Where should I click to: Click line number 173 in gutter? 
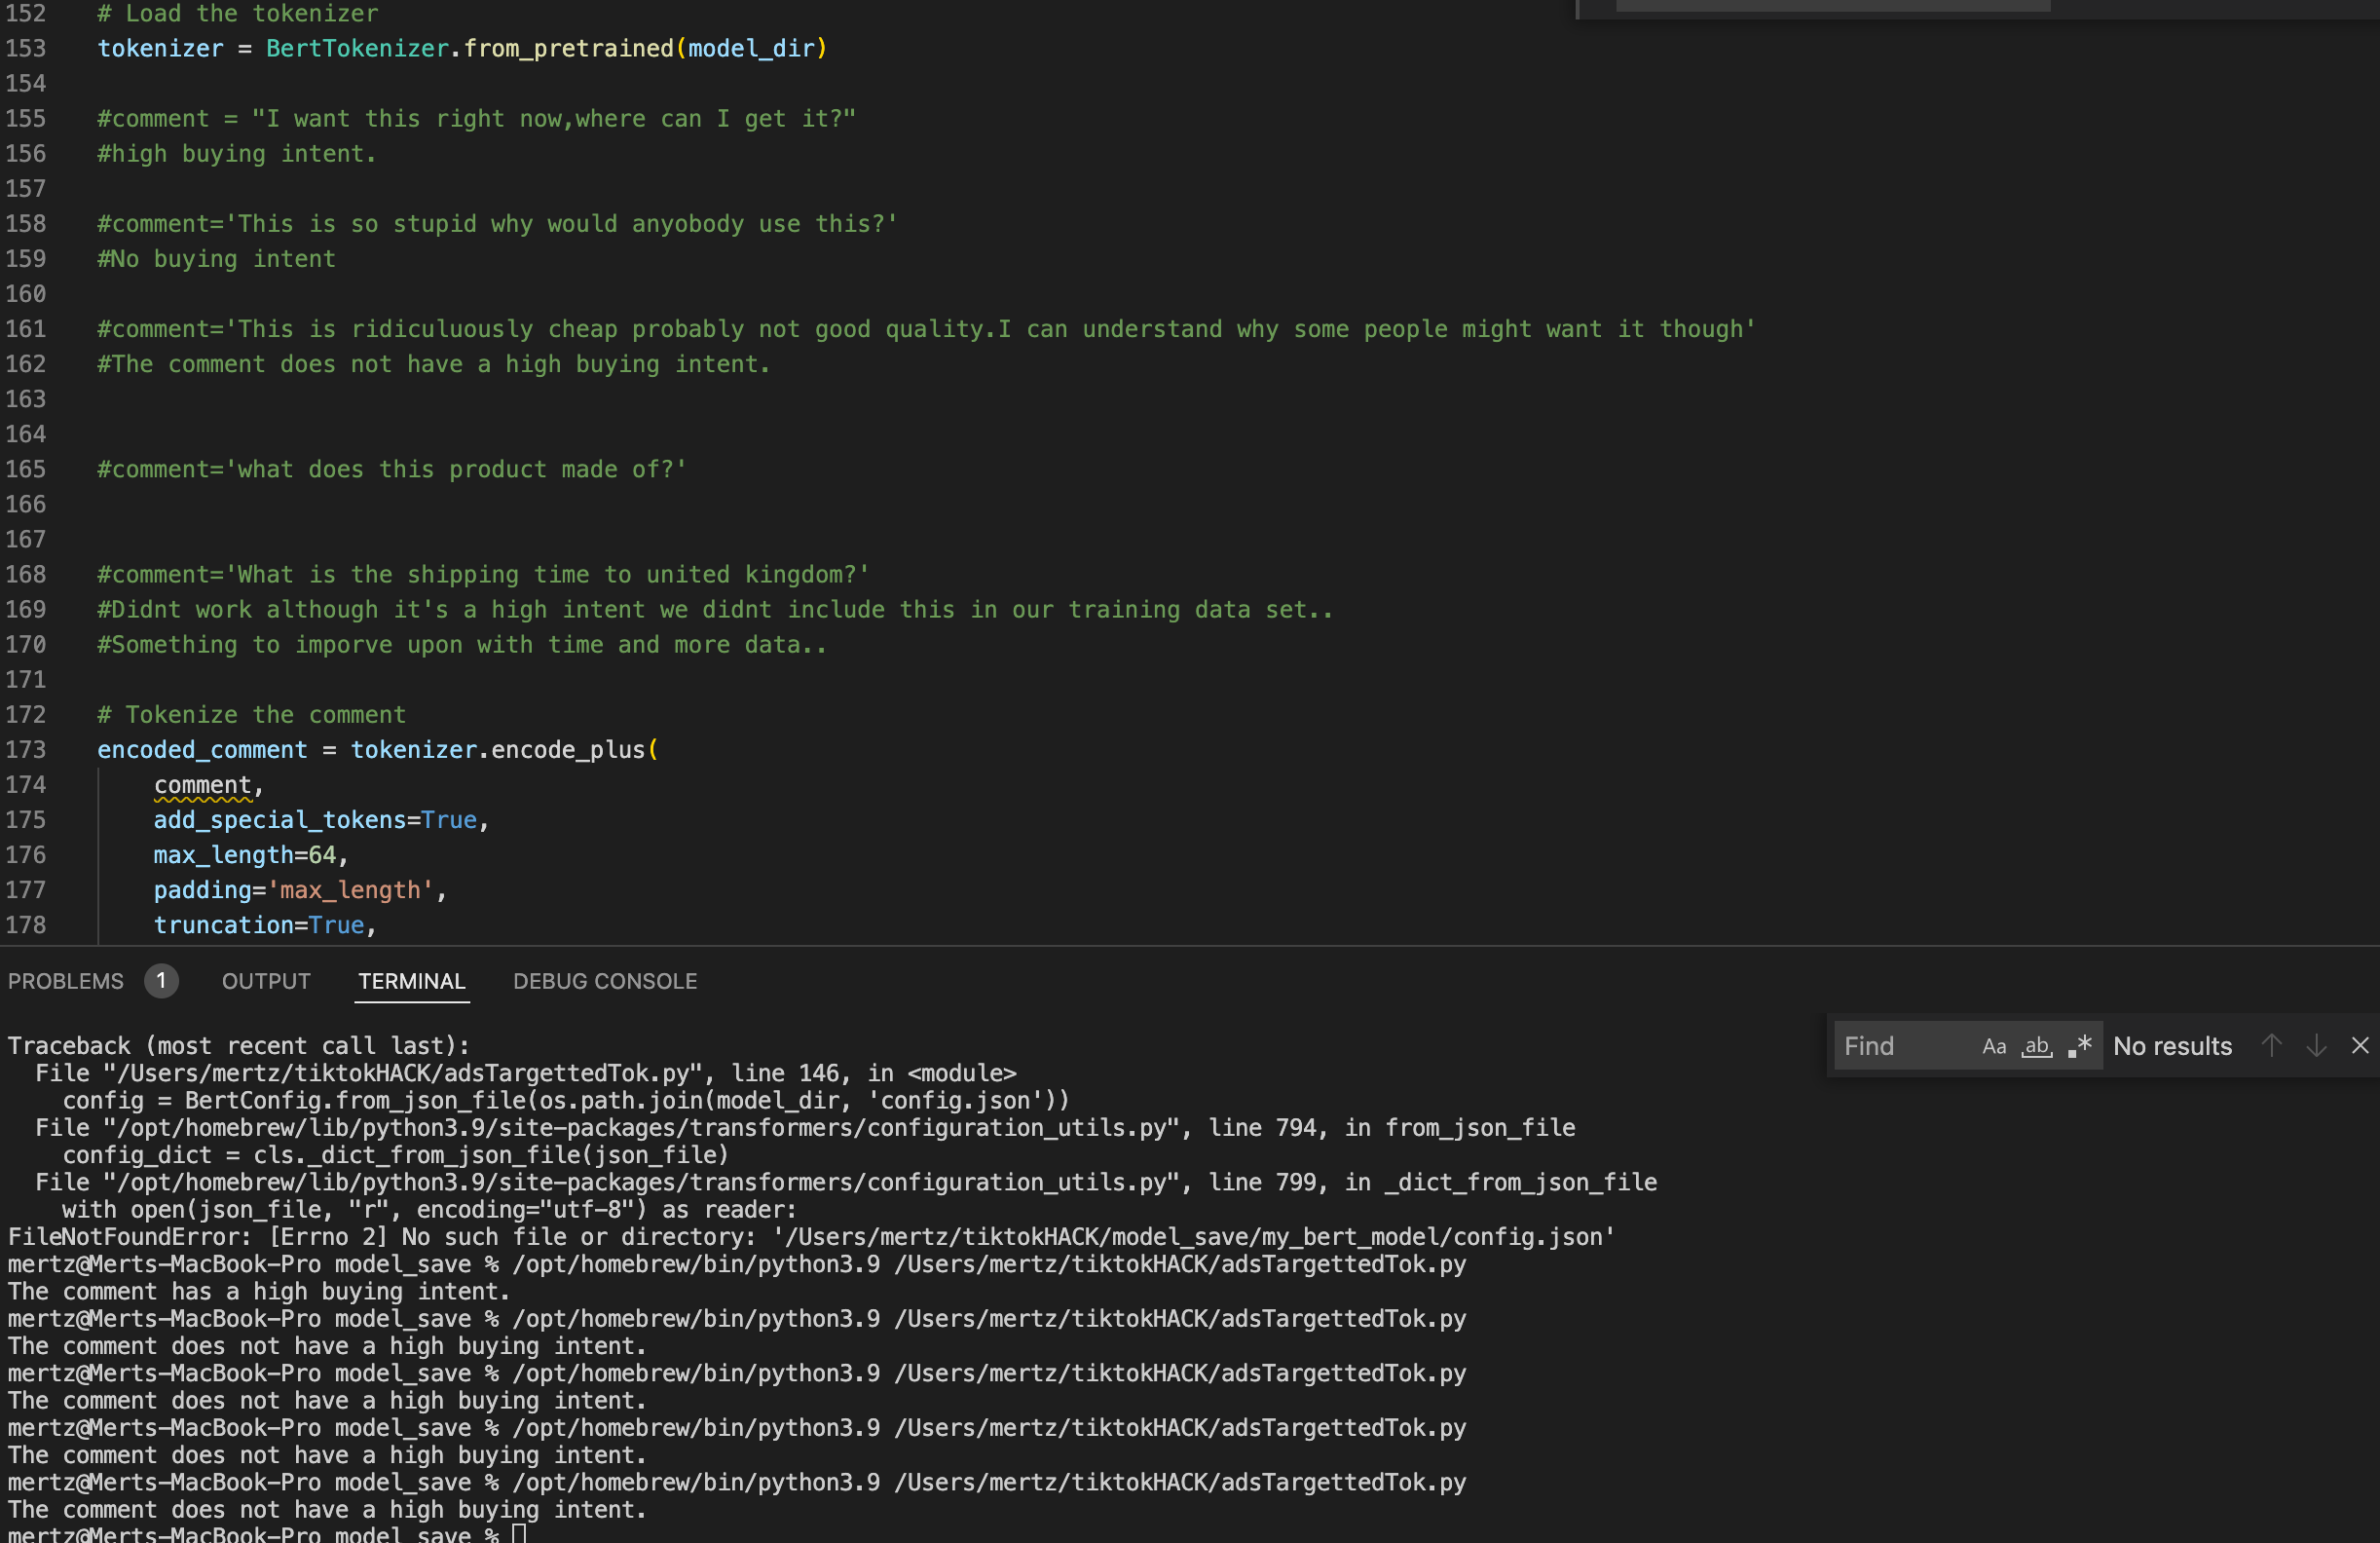[27, 750]
